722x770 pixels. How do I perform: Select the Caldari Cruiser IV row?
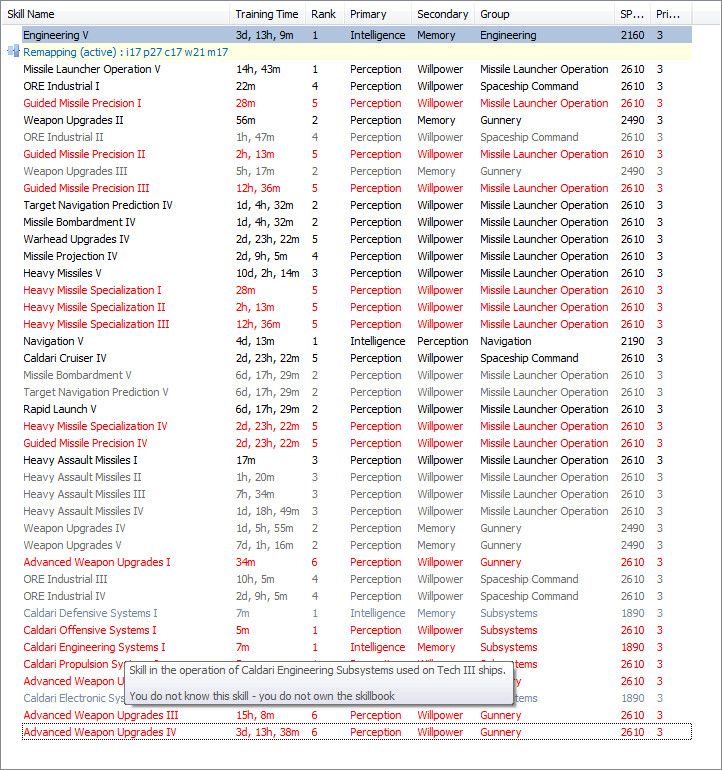coord(357,358)
